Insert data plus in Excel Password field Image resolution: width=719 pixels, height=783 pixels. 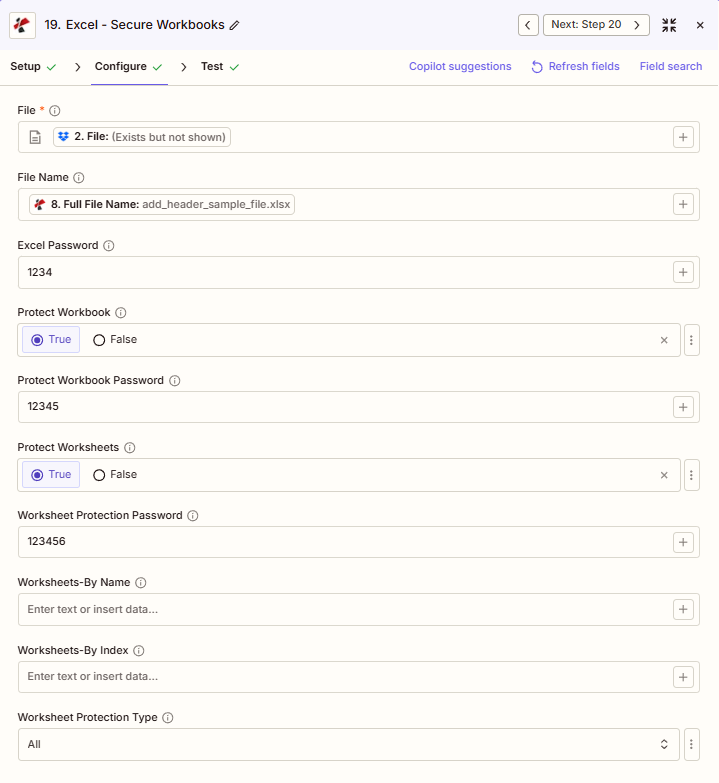[683, 272]
